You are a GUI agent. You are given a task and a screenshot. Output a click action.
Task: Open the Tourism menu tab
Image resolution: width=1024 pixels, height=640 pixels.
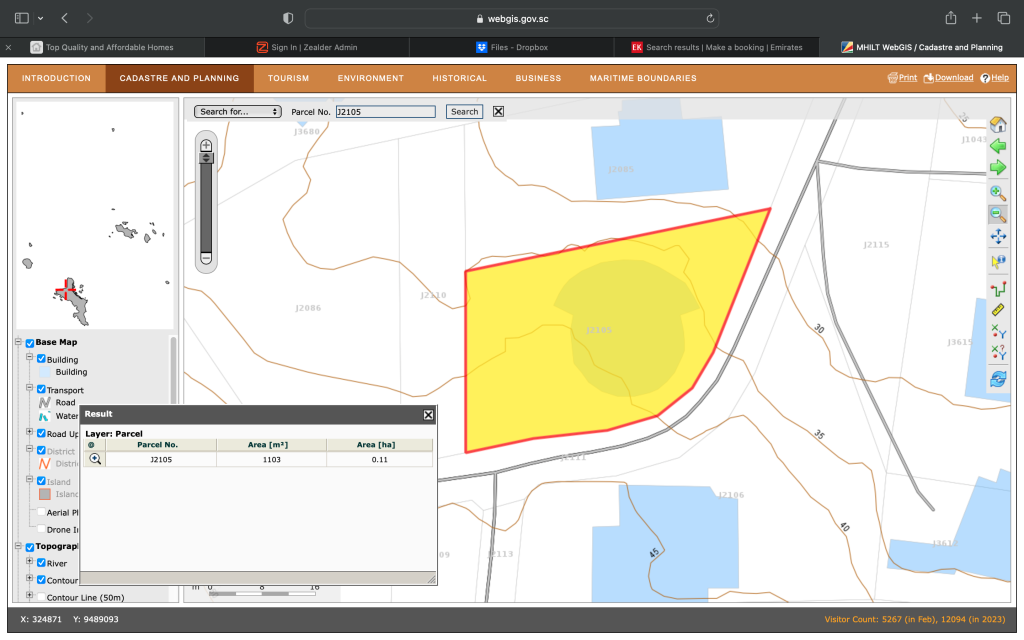coord(288,78)
